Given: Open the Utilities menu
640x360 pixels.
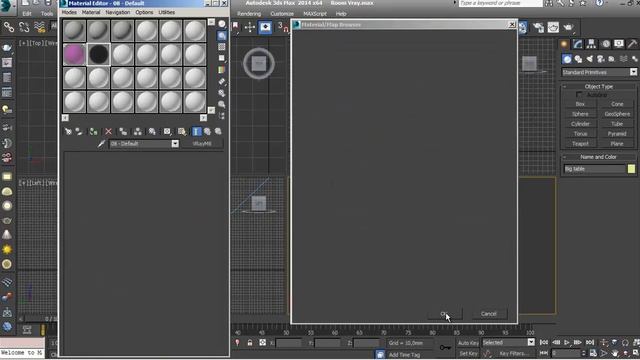Looking at the screenshot, I should tap(167, 13).
